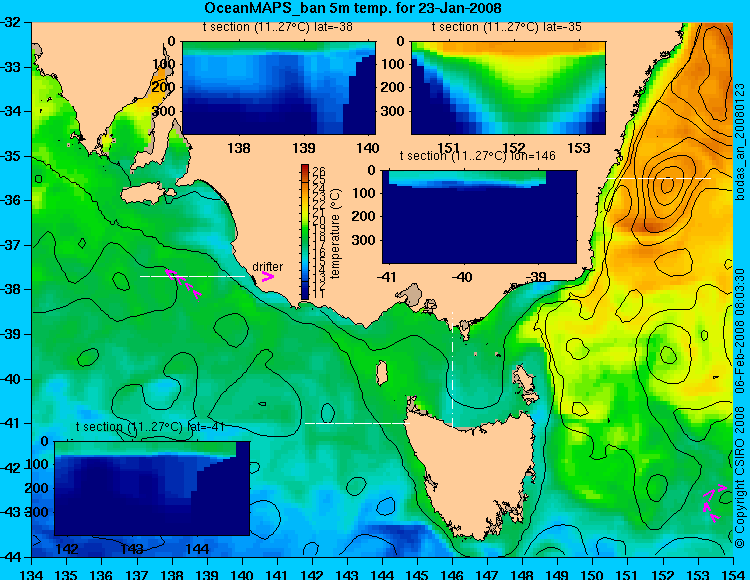Image resolution: width=750 pixels, height=580 pixels.
Task: Click the magenta drifter arrows on the lat -38 line
Action: click(x=183, y=284)
